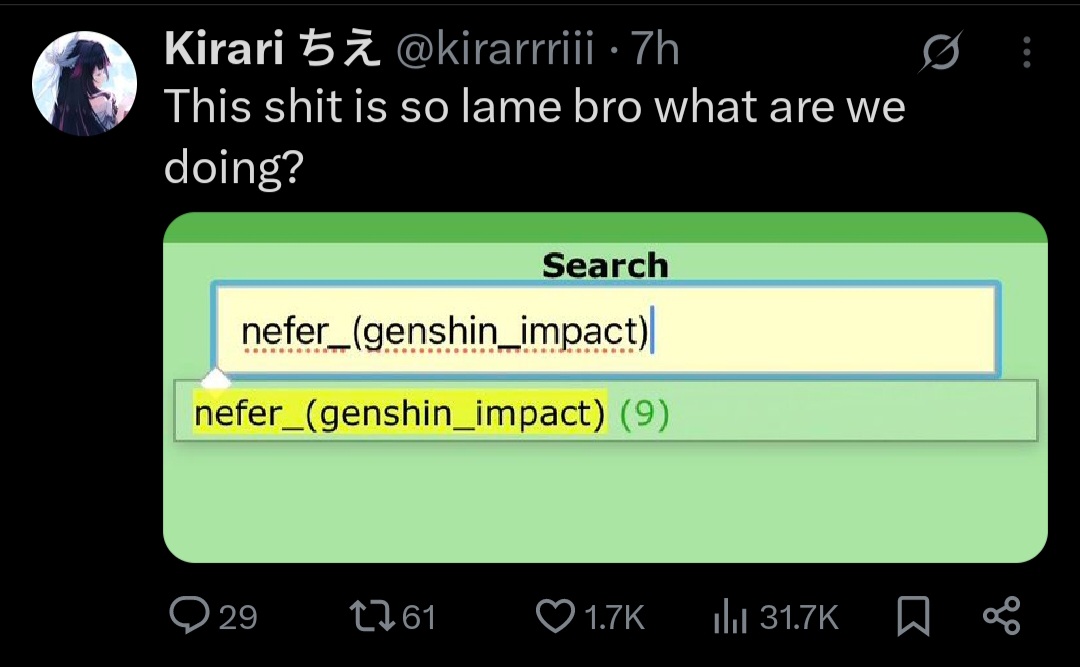Click the bold Search heading
Image resolution: width=1080 pixels, height=667 pixels.
click(x=605, y=266)
